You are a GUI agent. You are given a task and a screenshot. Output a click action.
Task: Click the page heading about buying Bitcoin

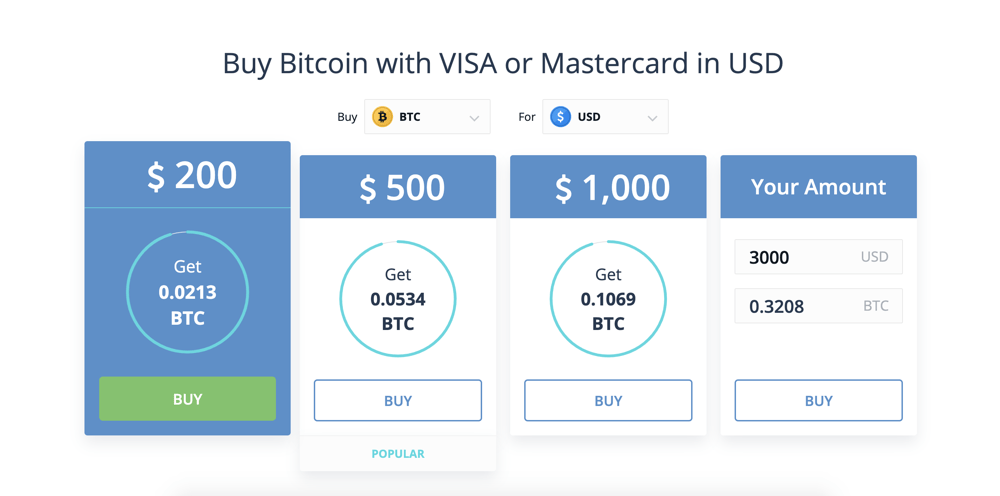coord(503,64)
